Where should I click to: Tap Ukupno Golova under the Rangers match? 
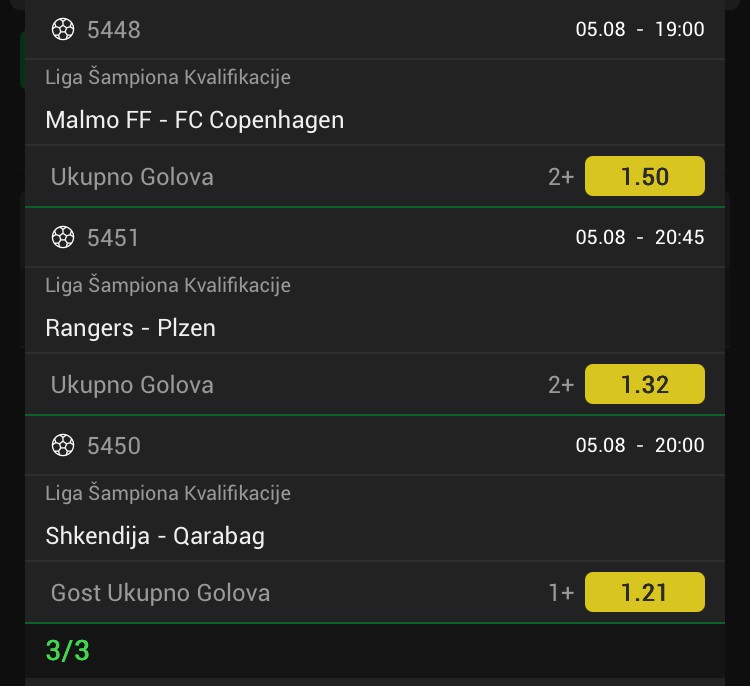[132, 385]
